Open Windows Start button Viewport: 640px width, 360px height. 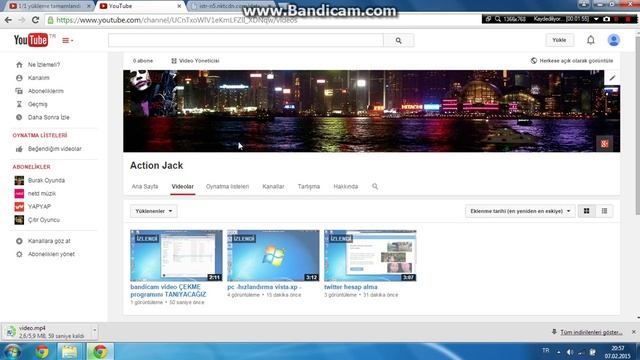12,351
